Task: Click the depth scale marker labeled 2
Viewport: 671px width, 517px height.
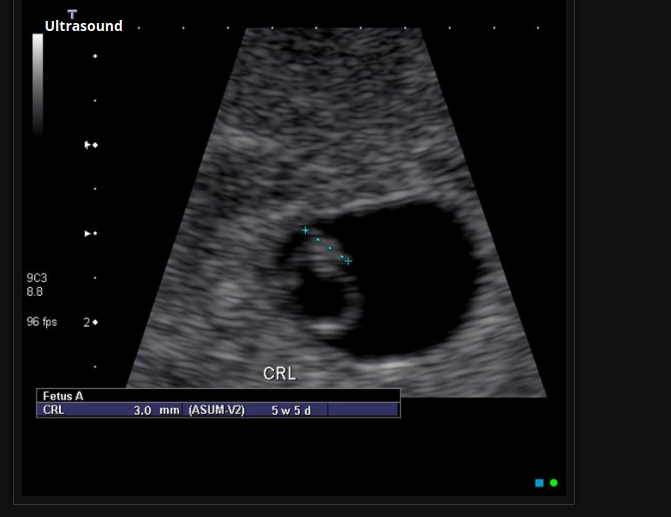Action: point(87,322)
